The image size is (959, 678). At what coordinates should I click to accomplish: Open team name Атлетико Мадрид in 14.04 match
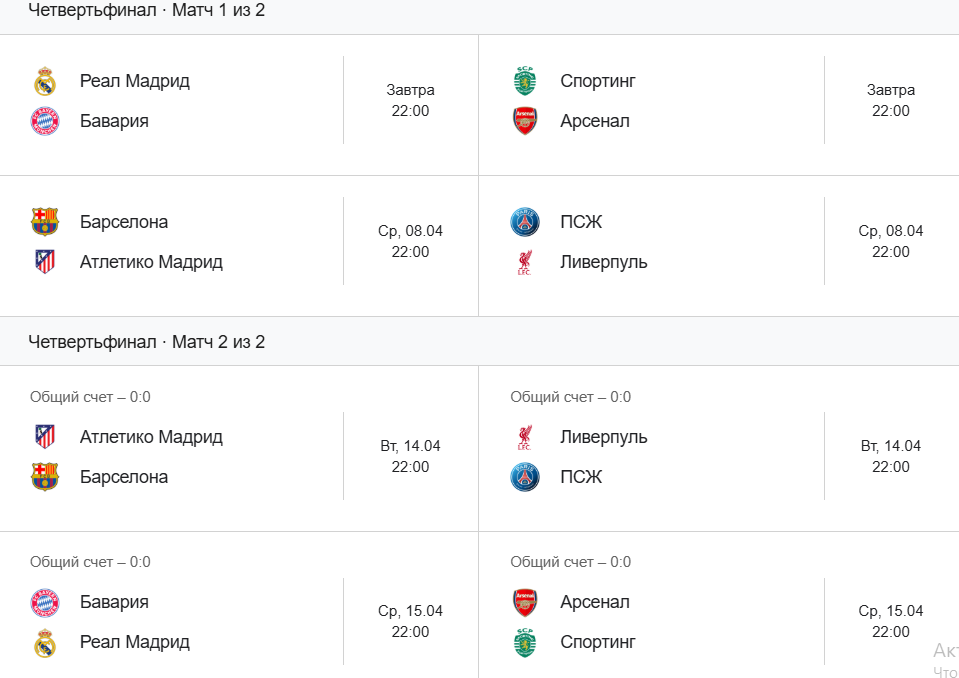(x=151, y=437)
